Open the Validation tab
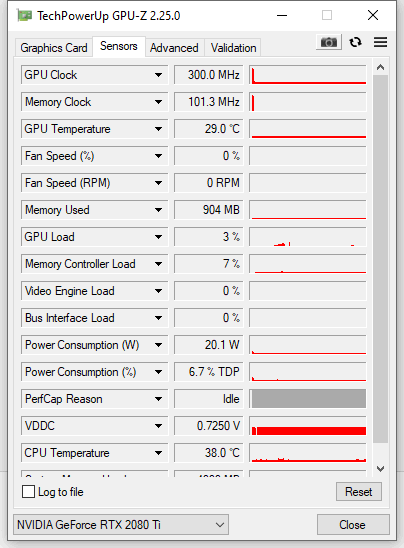The width and height of the screenshot is (404, 548). coord(233,48)
